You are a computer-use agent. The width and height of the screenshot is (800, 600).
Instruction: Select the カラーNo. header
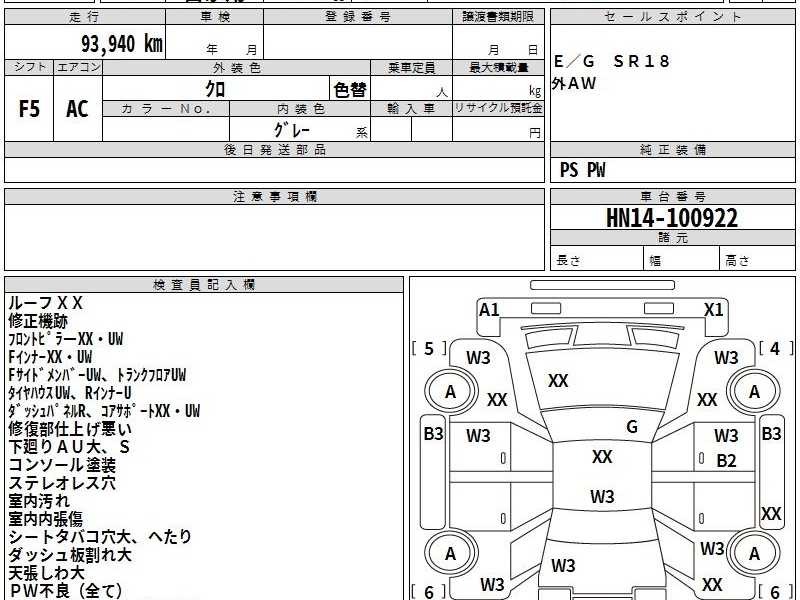coord(166,109)
